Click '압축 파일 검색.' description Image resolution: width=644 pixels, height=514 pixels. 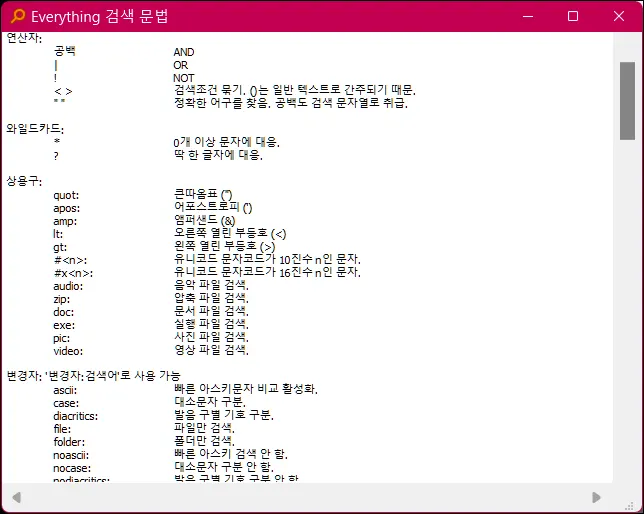(211, 297)
